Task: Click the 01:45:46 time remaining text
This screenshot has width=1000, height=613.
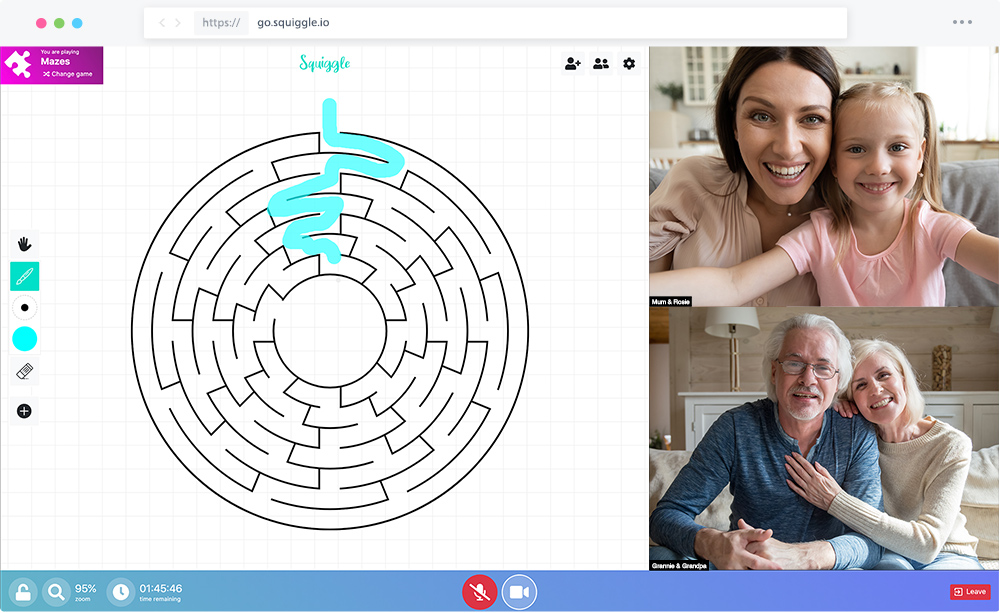Action: click(161, 589)
